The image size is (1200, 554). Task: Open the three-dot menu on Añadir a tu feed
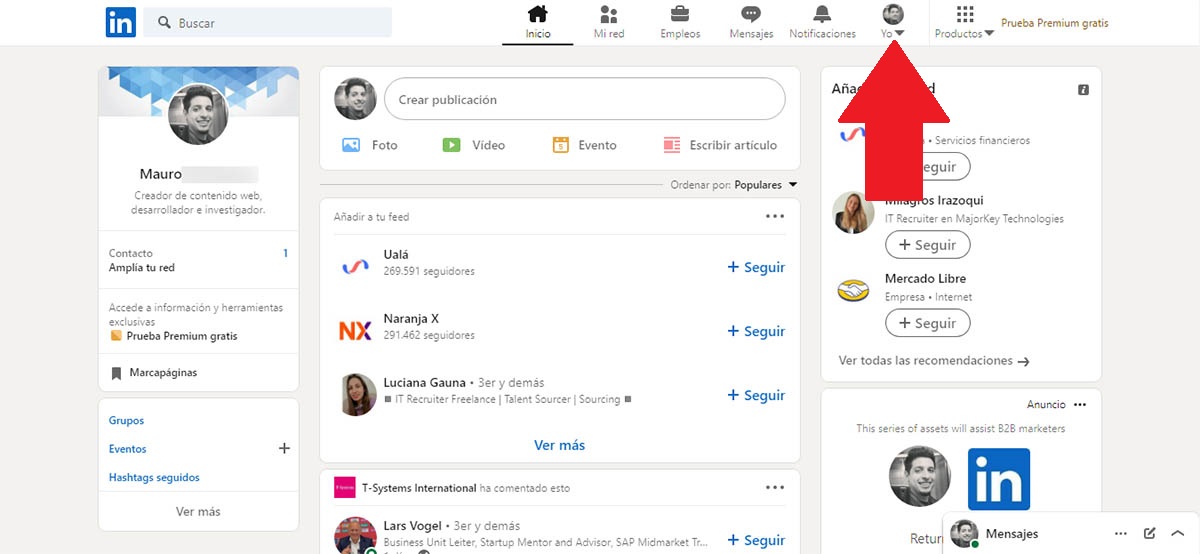[775, 216]
